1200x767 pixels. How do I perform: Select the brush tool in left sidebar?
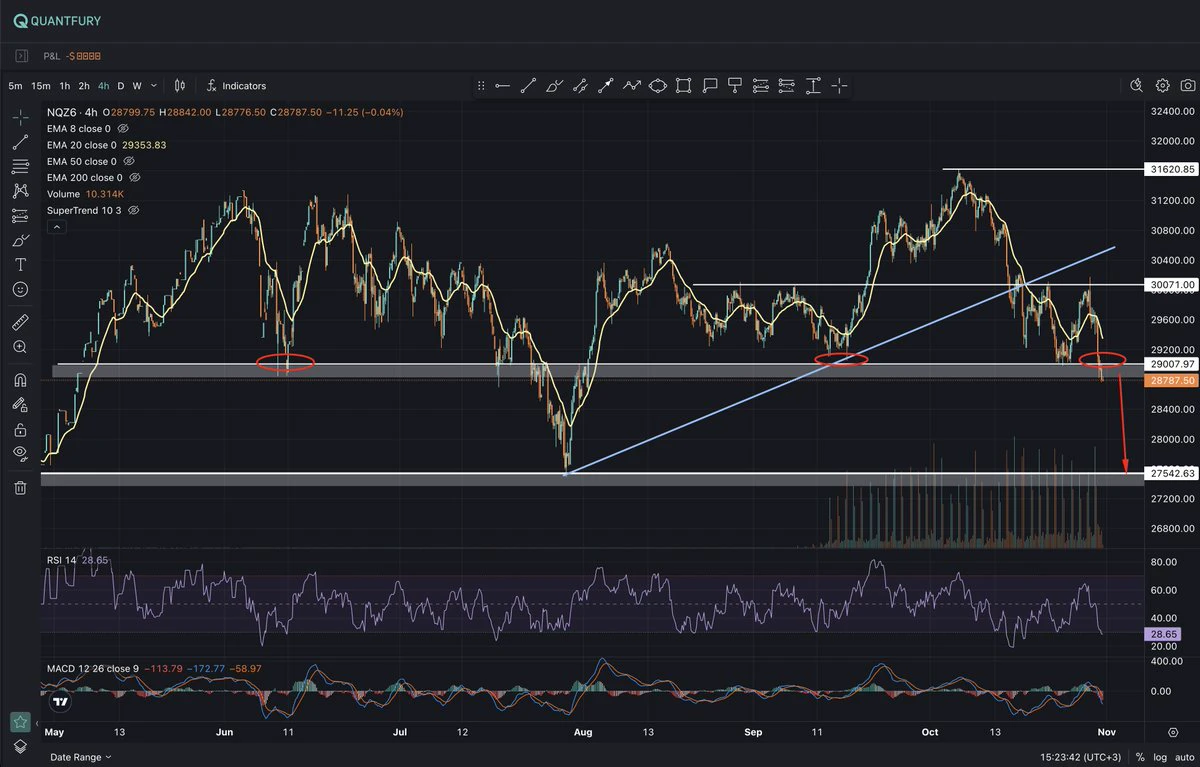point(20,240)
